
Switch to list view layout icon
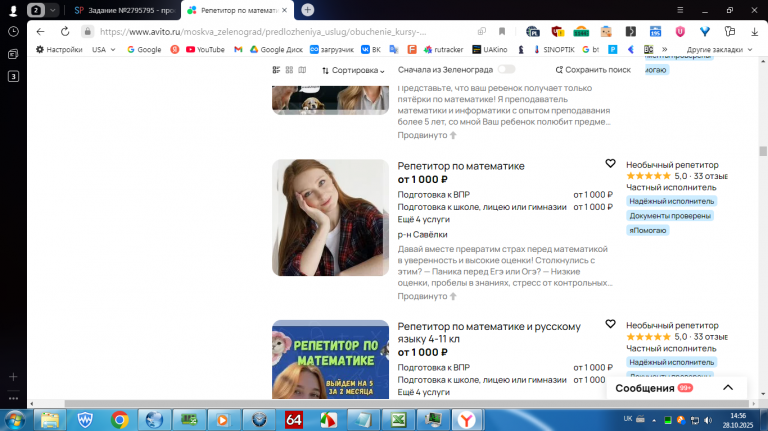(x=276, y=70)
